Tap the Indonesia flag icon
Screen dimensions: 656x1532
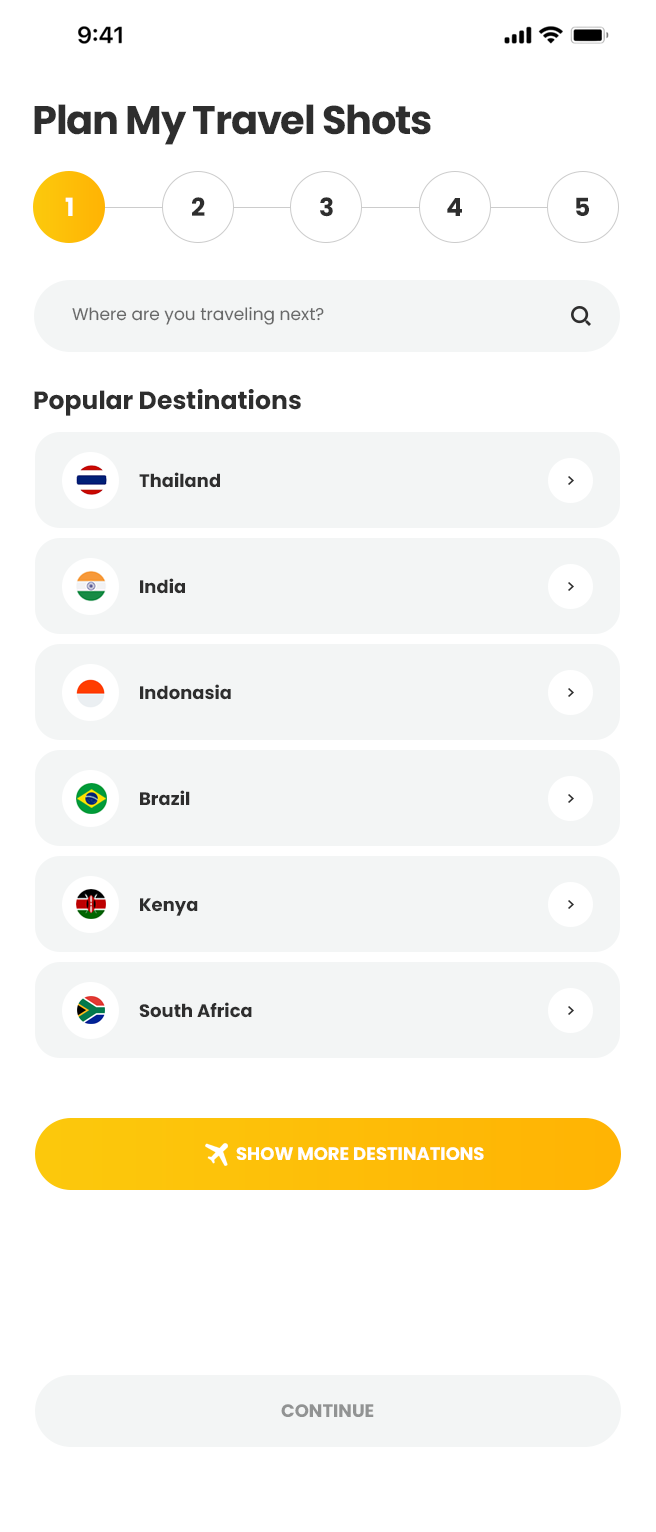(91, 693)
